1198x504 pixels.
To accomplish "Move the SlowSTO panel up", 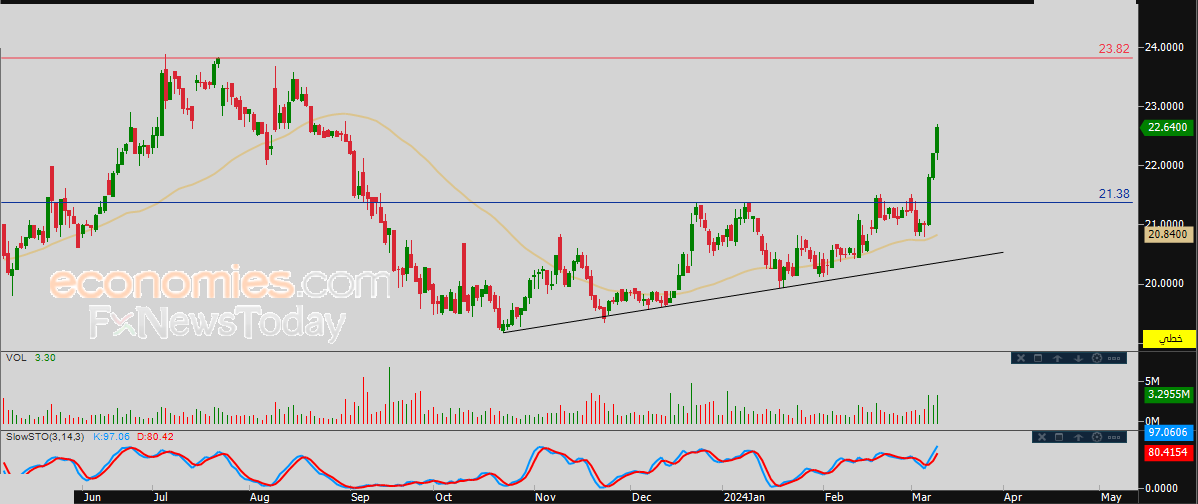I will pyautogui.click(x=1078, y=437).
